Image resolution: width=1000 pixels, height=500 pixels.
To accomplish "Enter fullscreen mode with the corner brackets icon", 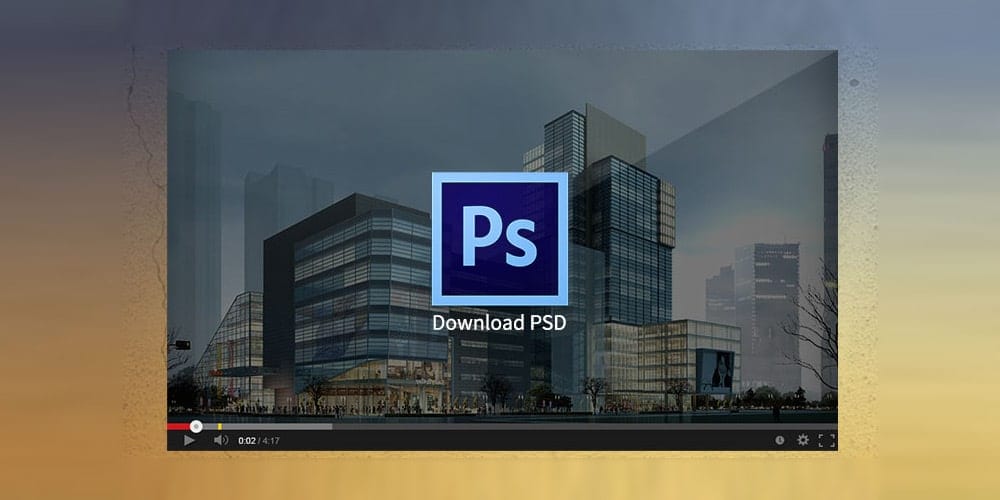I will click(x=827, y=440).
